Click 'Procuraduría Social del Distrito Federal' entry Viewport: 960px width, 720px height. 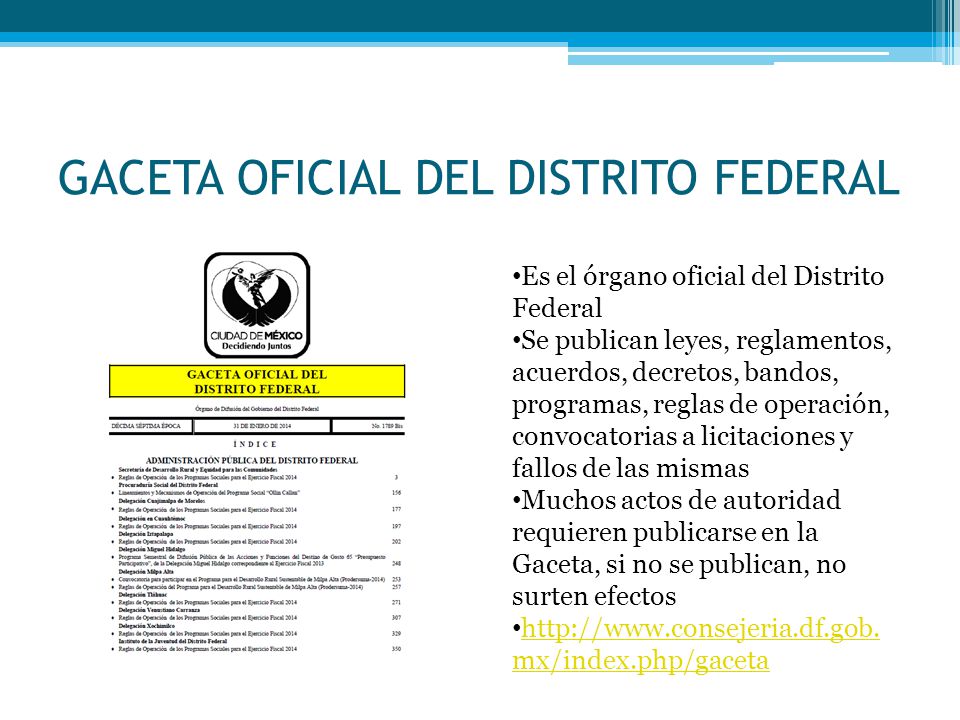[168, 485]
